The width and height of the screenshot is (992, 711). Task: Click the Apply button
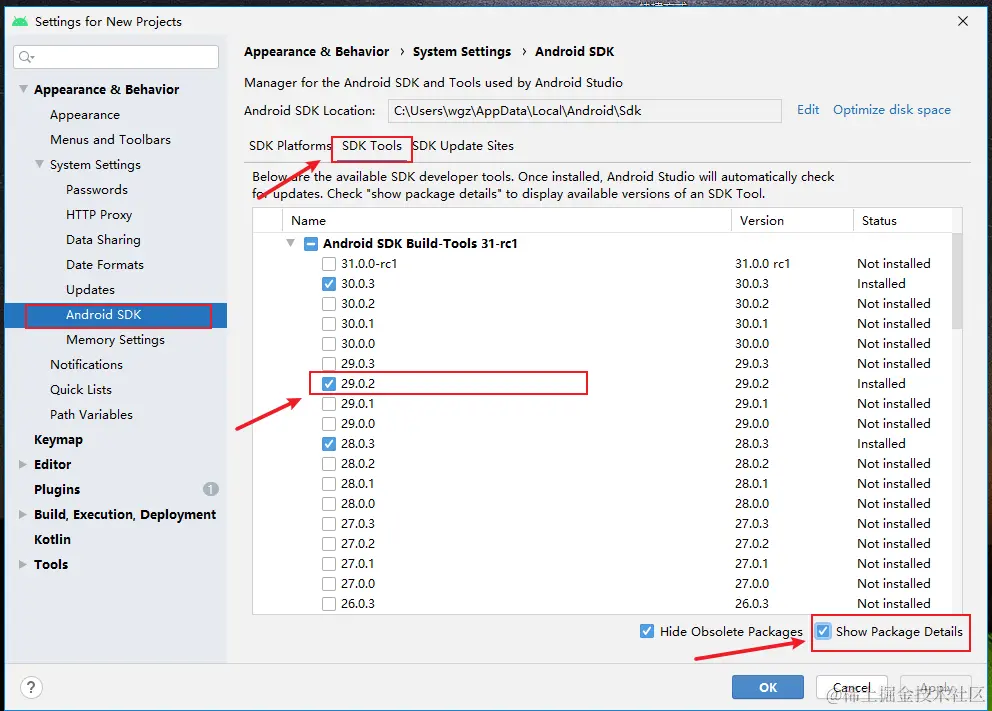(936, 687)
